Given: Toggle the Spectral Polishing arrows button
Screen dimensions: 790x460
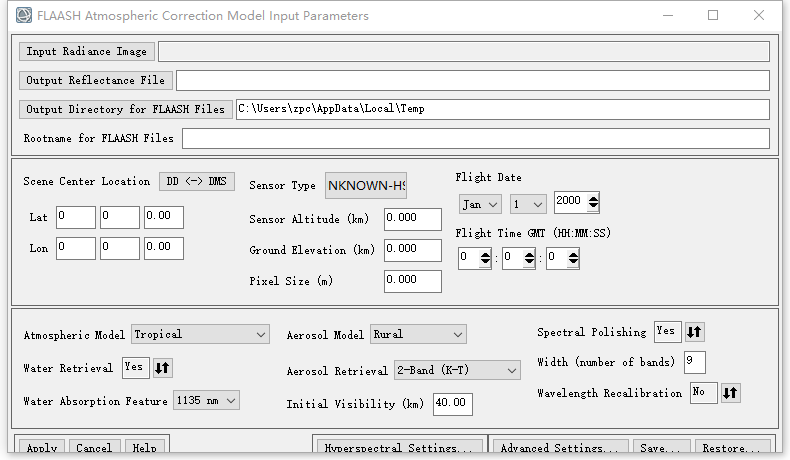Looking at the screenshot, I should point(694,332).
